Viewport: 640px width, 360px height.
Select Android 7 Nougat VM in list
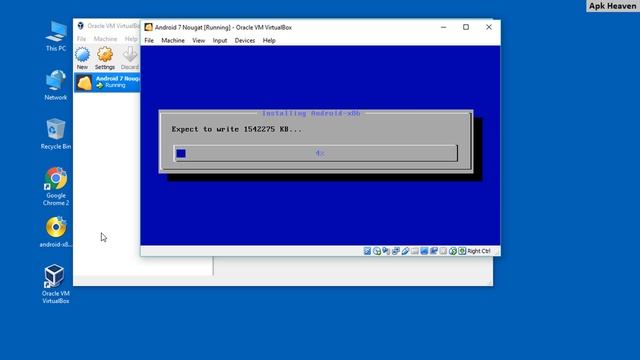[x=107, y=82]
